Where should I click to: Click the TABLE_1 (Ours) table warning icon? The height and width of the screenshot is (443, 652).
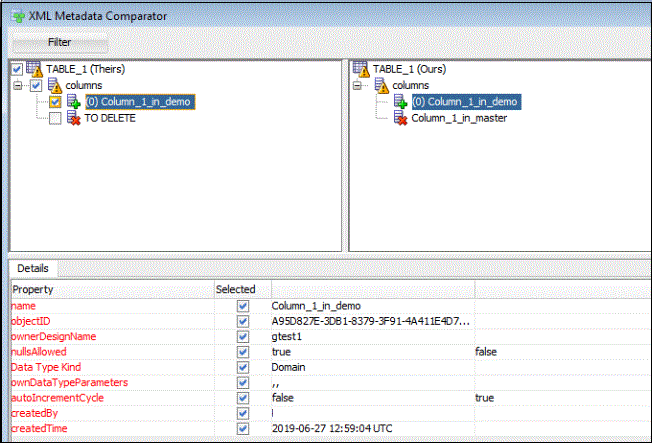361,69
